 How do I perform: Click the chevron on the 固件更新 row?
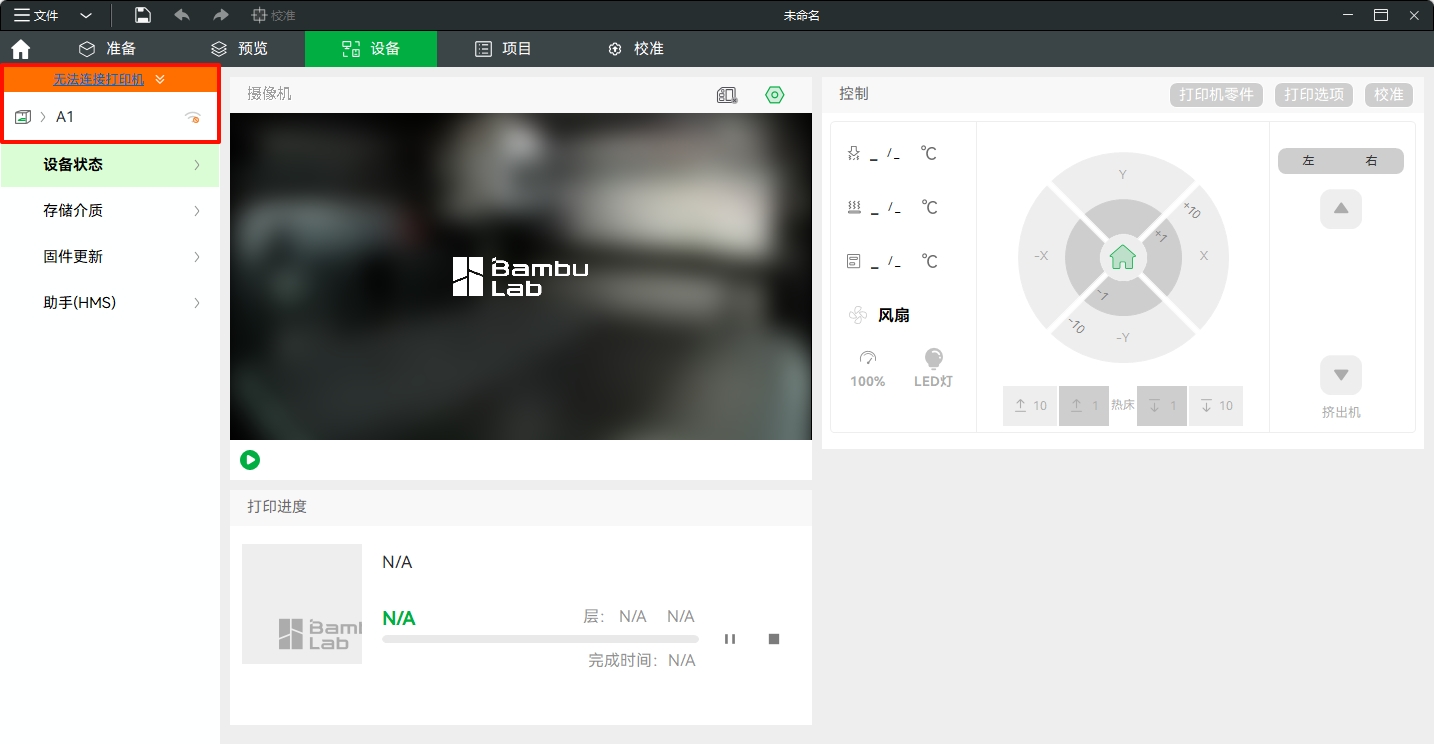click(197, 257)
